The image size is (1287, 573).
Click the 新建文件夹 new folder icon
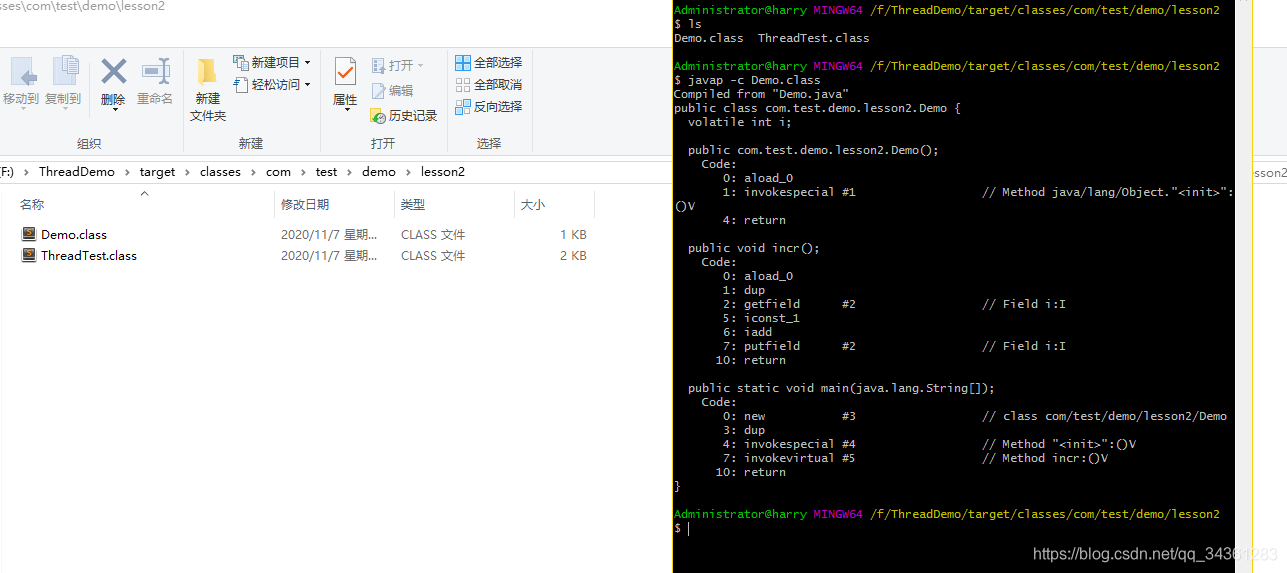pos(207,72)
